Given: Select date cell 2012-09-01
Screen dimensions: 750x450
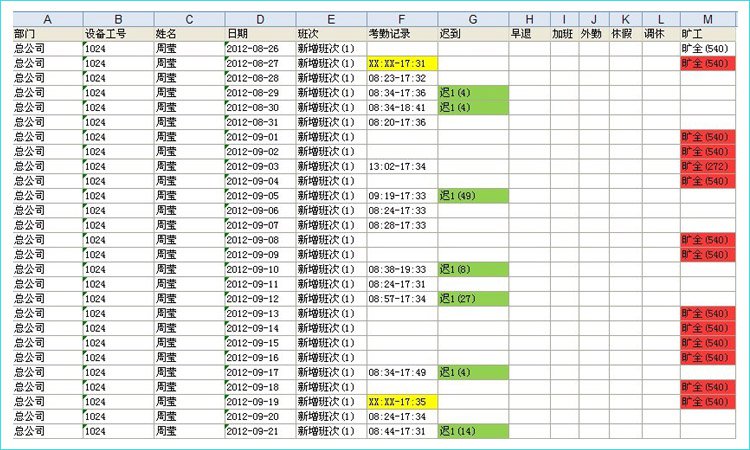Looking at the screenshot, I should 260,136.
